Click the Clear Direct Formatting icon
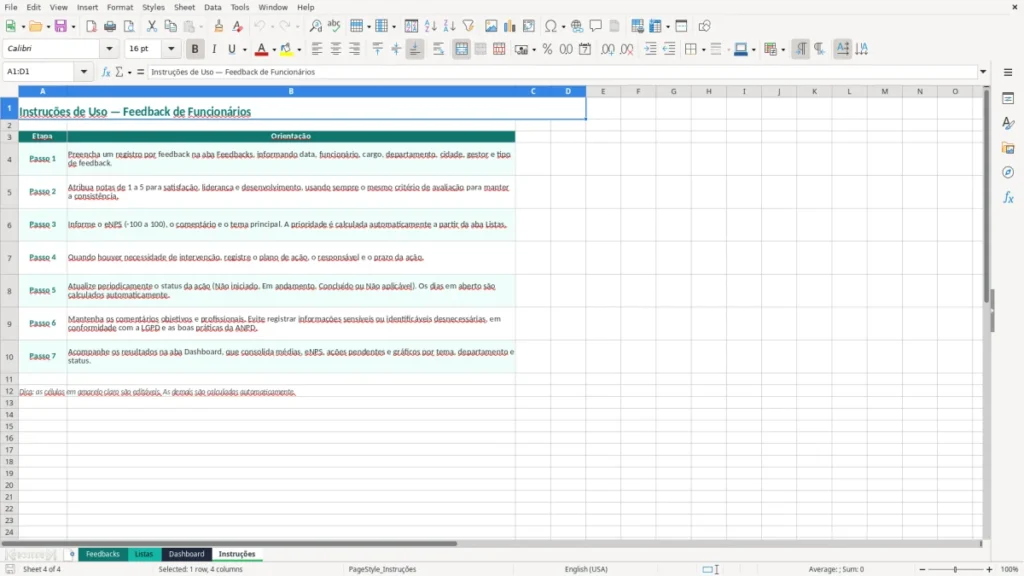The width and height of the screenshot is (1024, 576). click(238, 26)
